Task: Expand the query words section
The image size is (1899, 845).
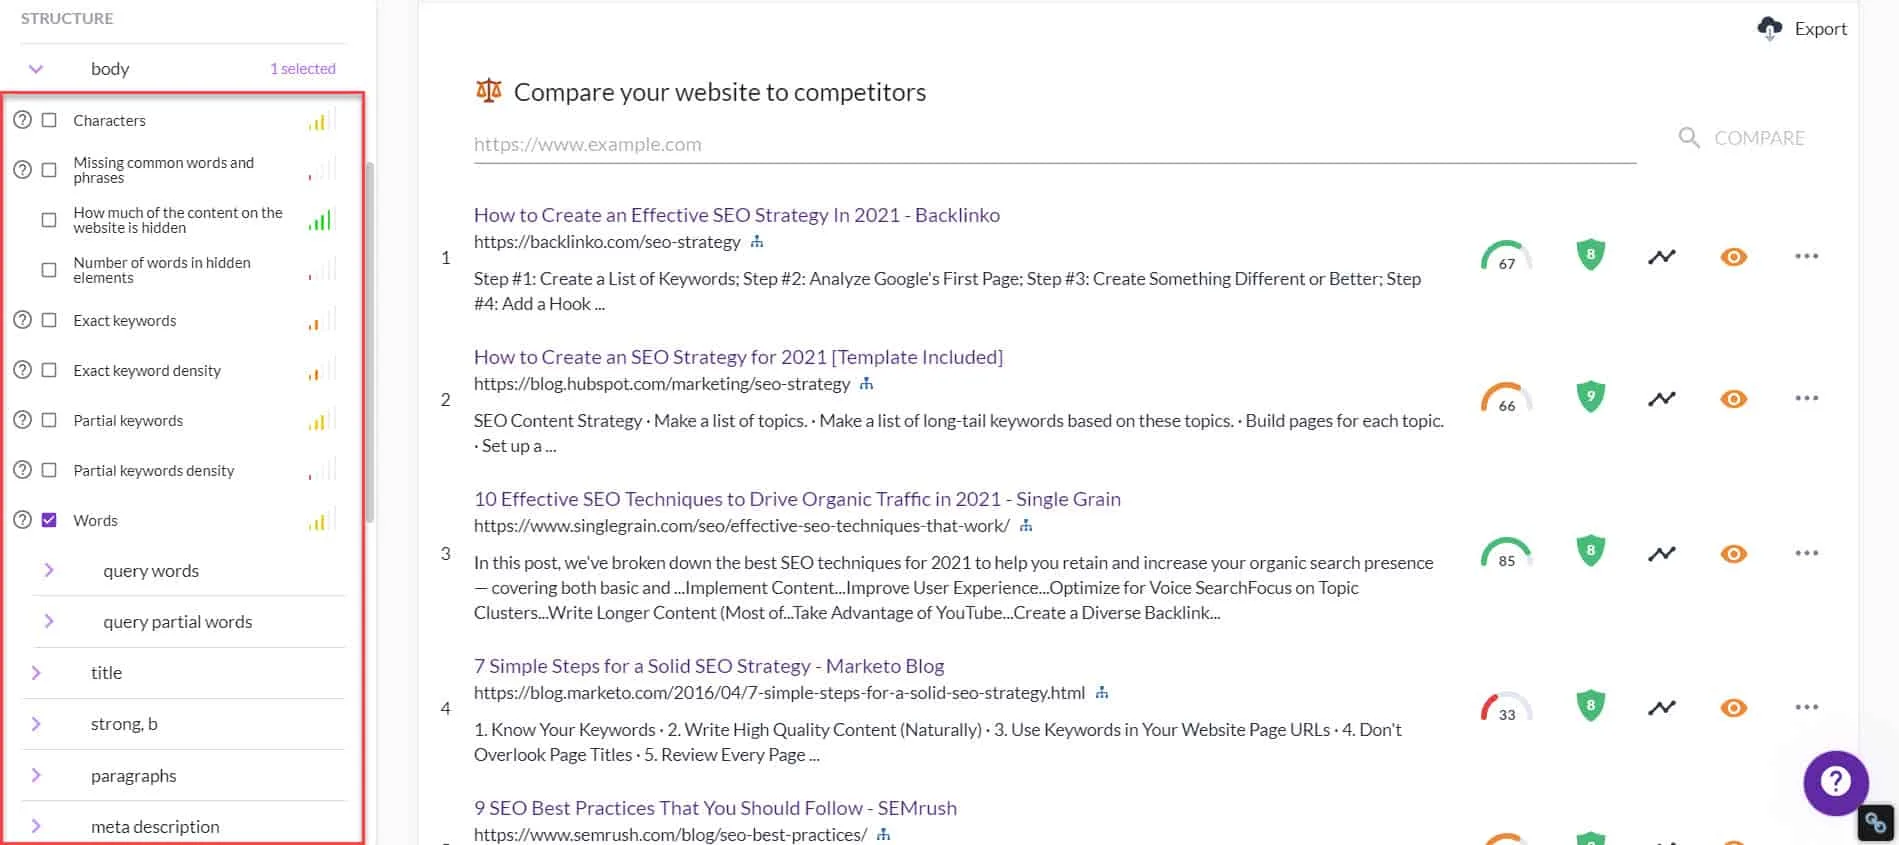Action: tap(49, 570)
